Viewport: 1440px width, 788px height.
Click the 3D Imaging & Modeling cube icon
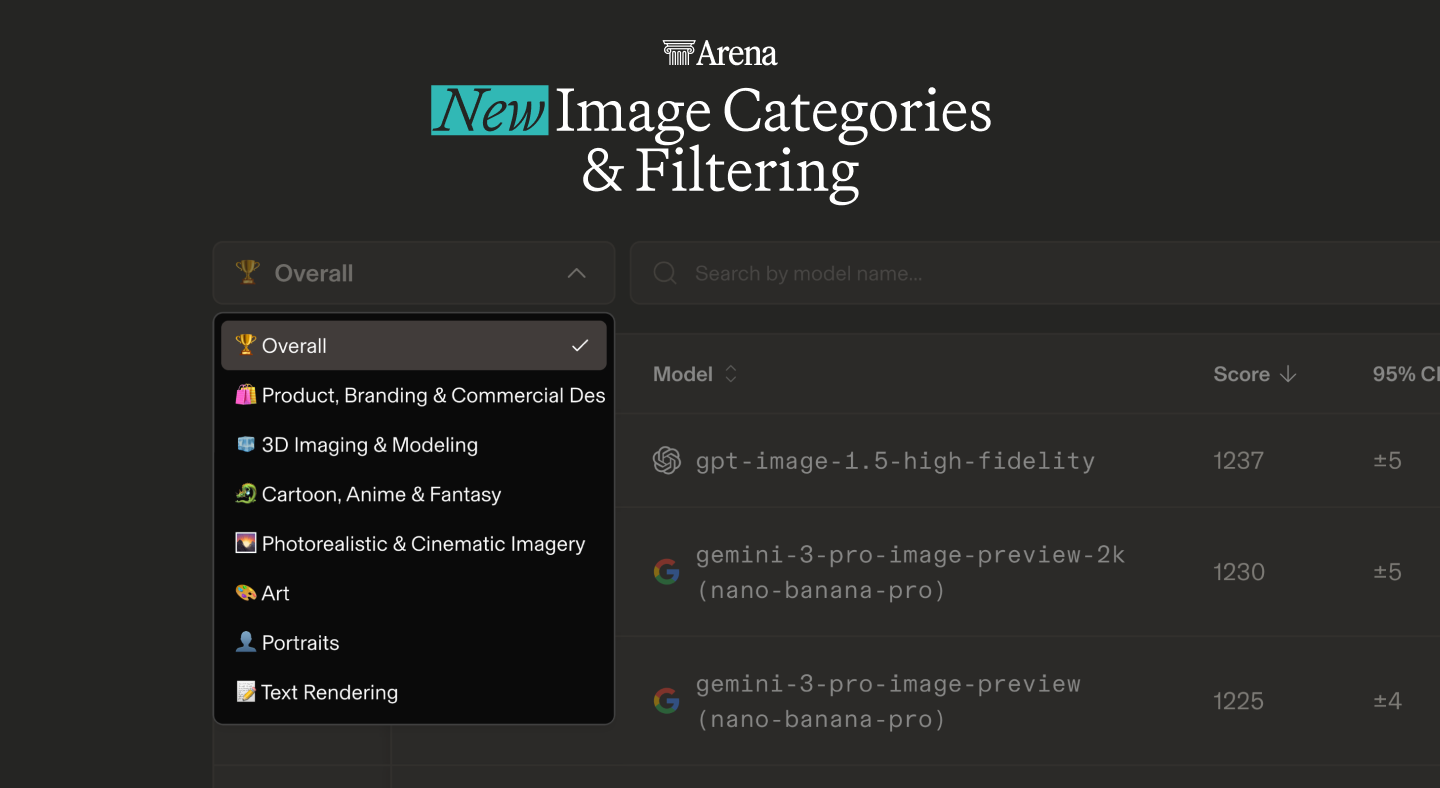(245, 444)
